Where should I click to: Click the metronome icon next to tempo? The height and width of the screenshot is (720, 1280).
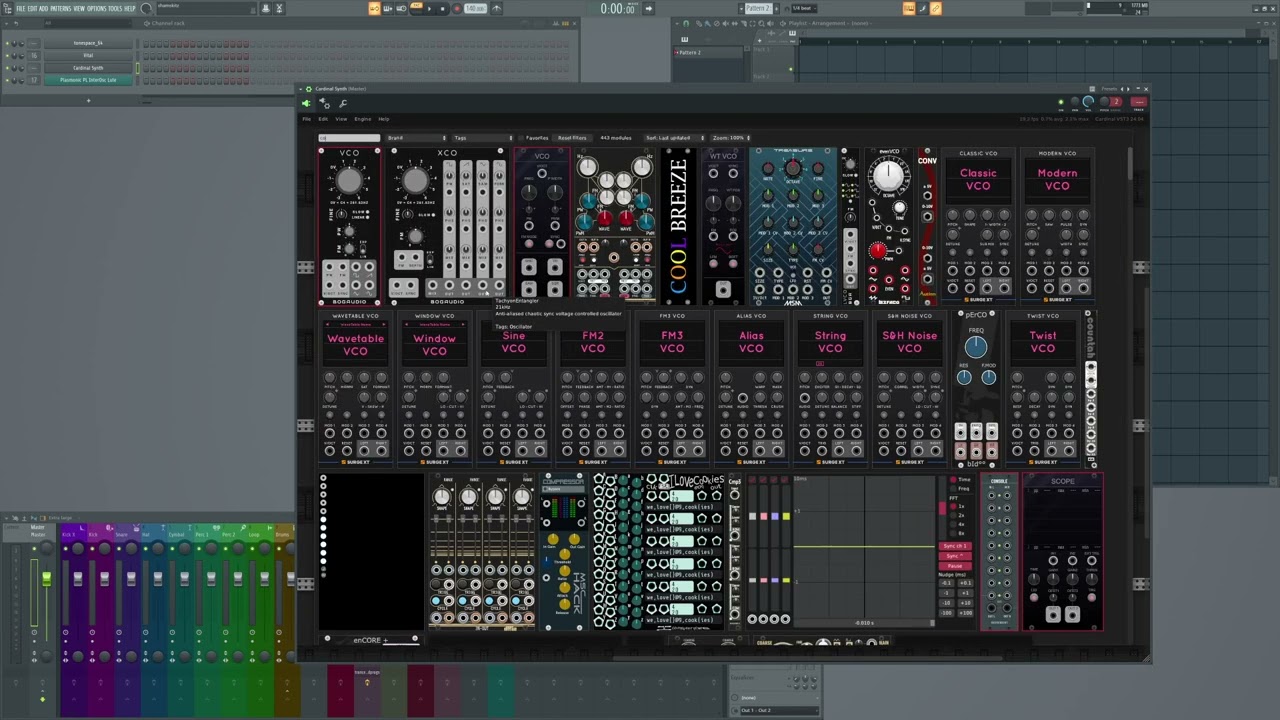pyautogui.click(x=496, y=9)
